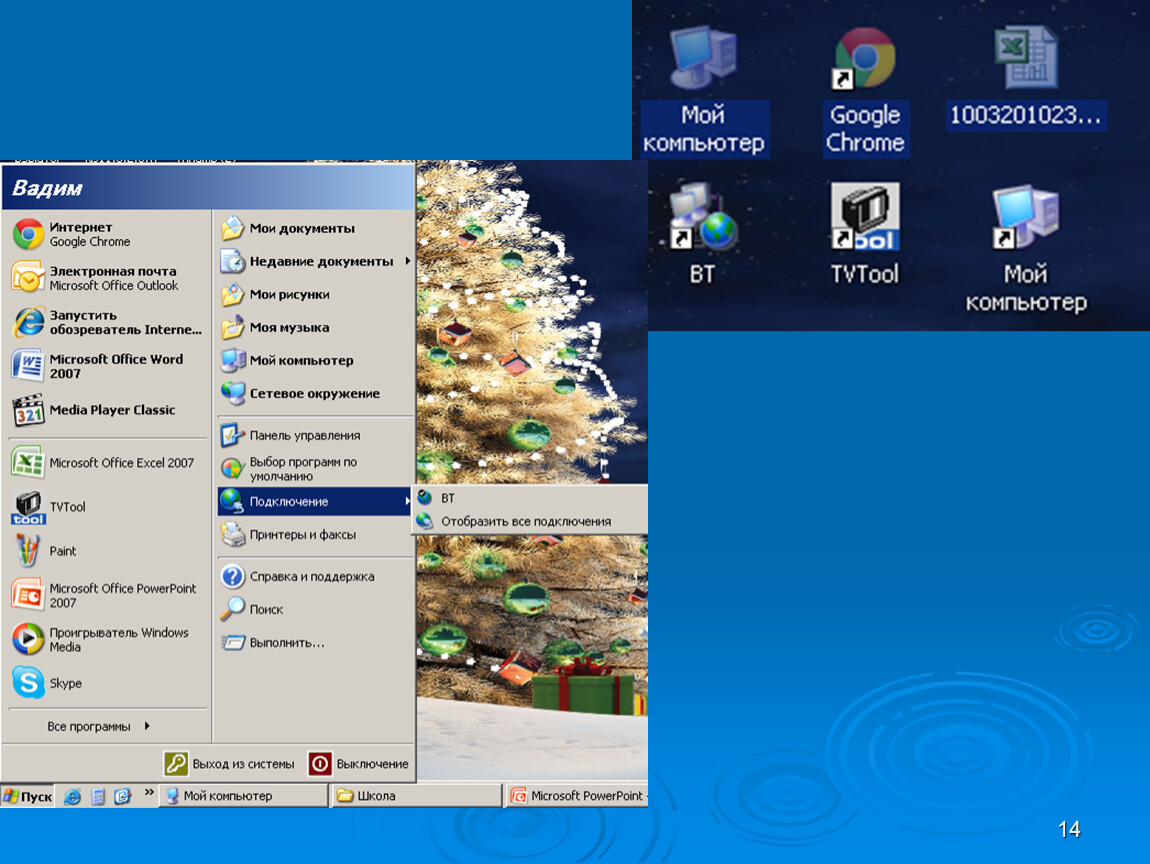Expand the Подключение submenu
1150x864 pixels.
pos(315,501)
